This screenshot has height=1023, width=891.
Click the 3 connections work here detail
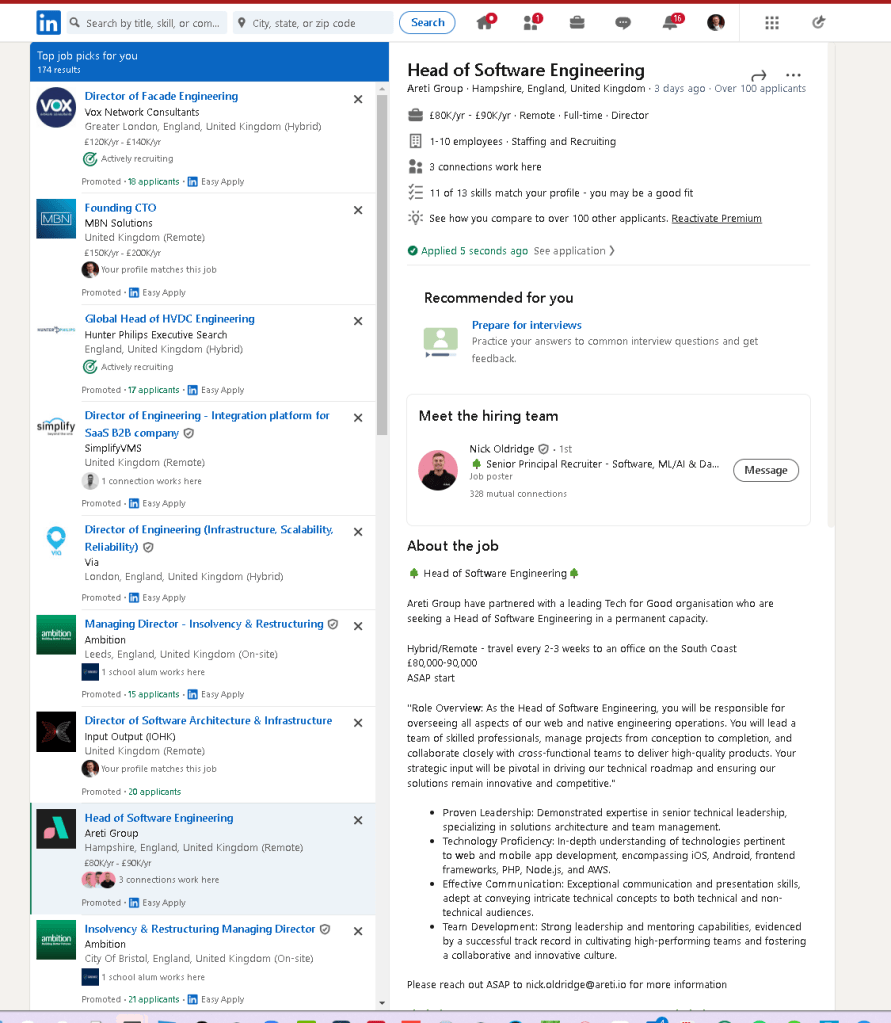click(x=485, y=167)
